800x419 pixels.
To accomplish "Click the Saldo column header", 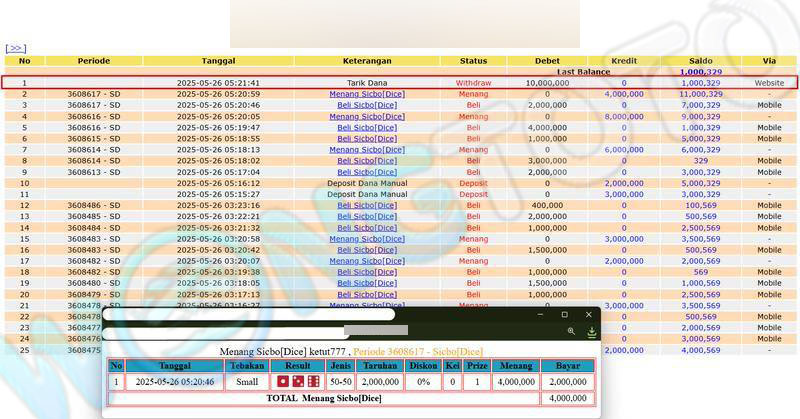I will coord(700,61).
